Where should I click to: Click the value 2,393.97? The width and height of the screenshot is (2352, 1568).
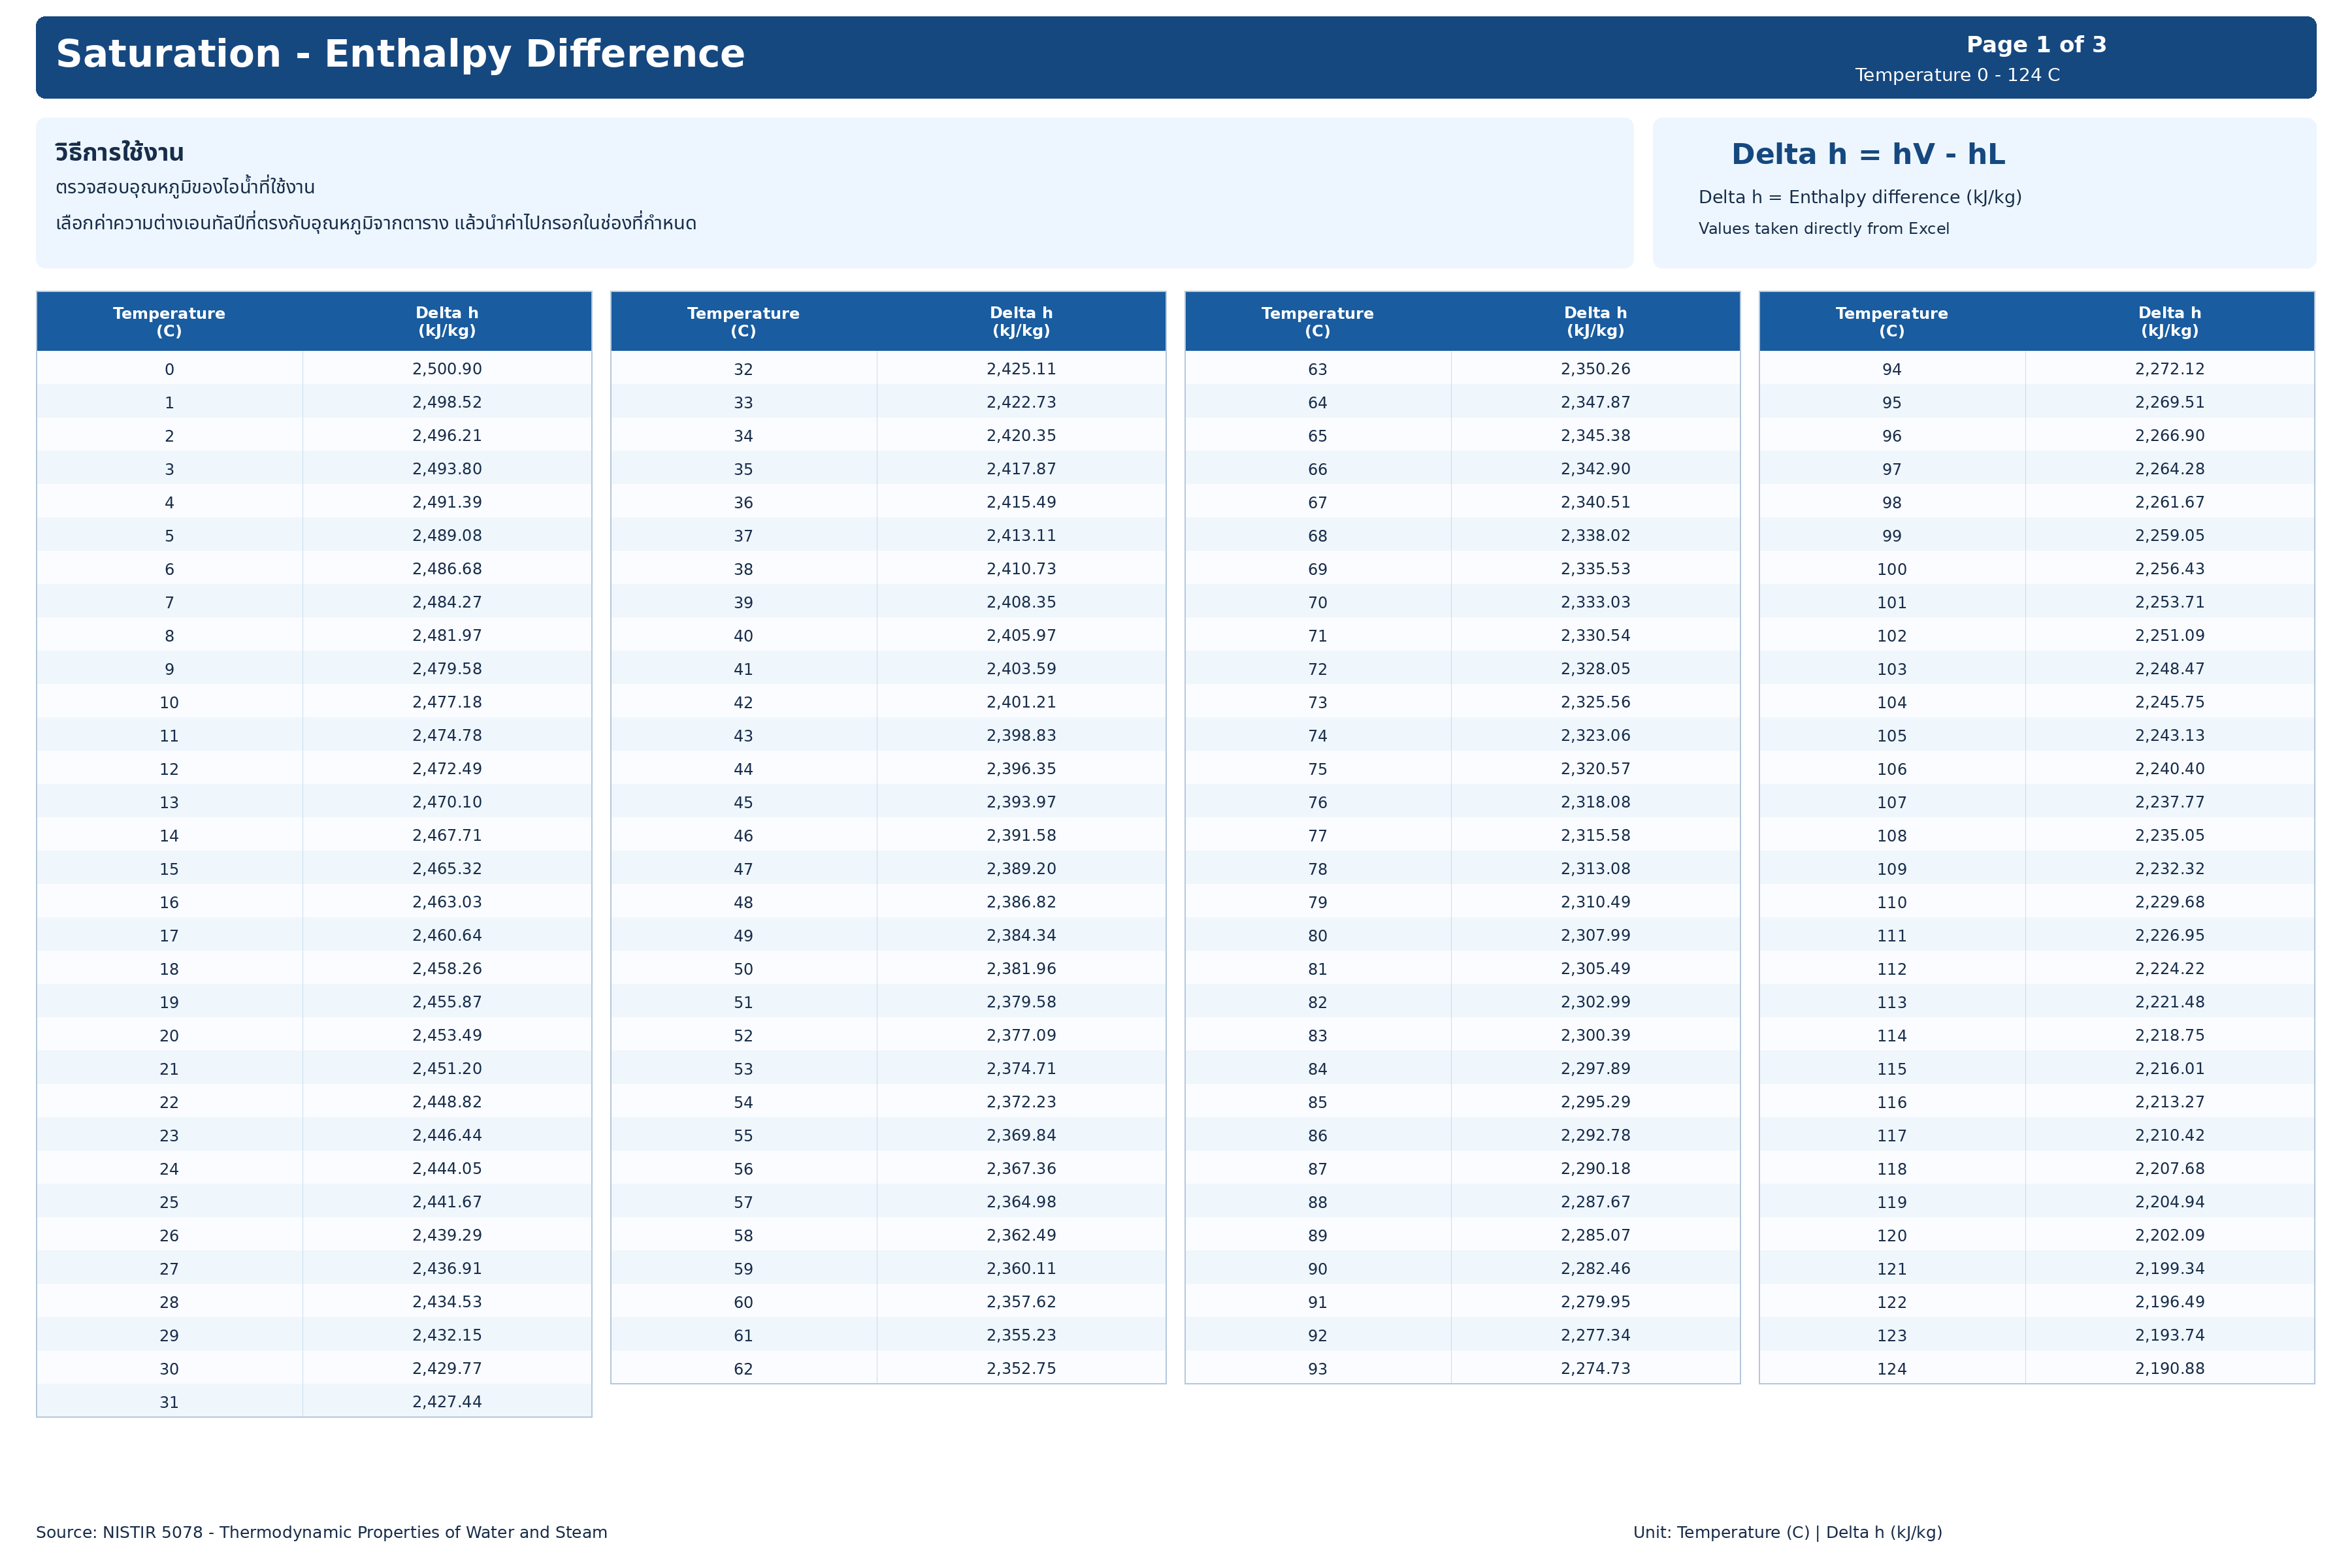[x=1021, y=802]
